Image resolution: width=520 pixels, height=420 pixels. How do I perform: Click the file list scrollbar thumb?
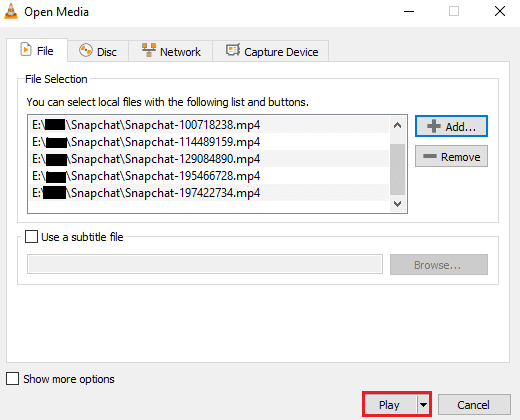pyautogui.click(x=397, y=169)
